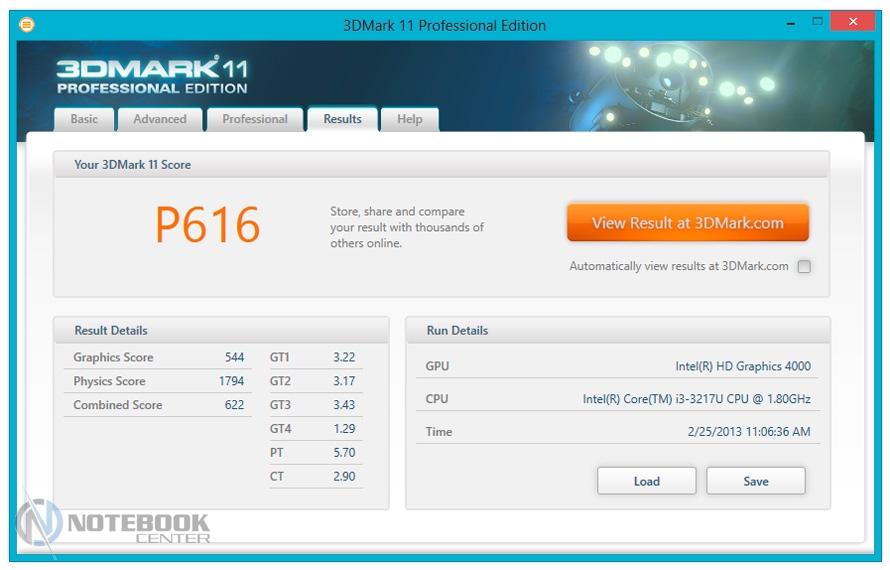Click the GPU value Intel(R) HD Graphics 4000
This screenshot has width=890, height=570.
(743, 366)
